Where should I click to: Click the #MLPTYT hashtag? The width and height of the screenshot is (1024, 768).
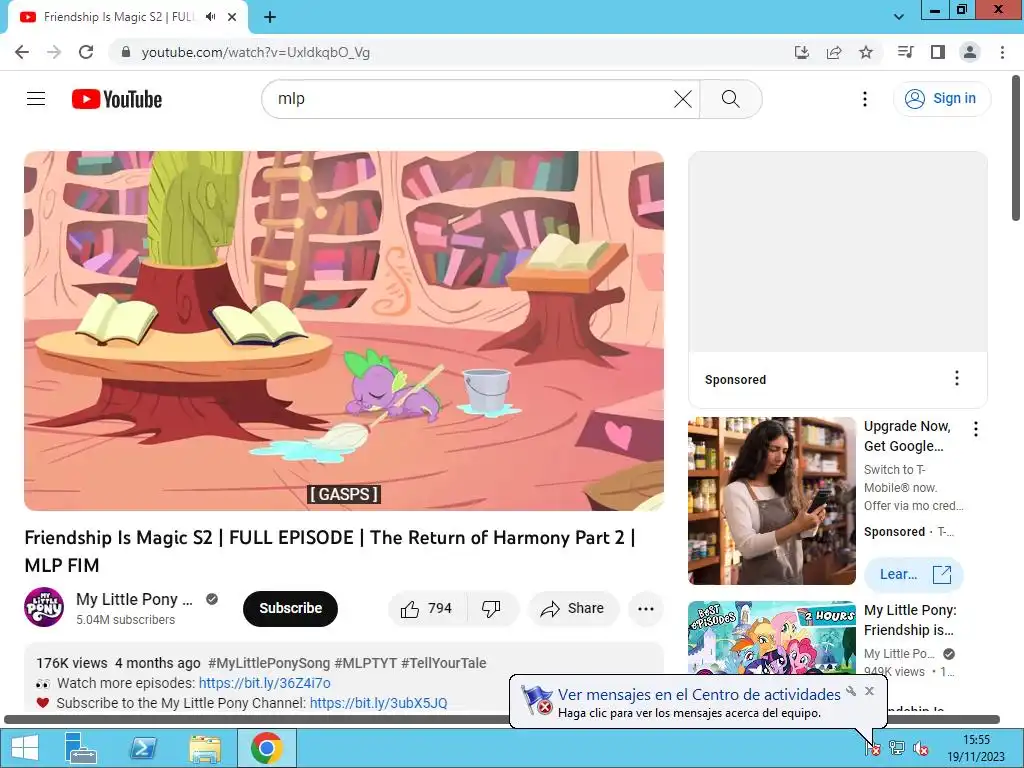click(x=366, y=663)
